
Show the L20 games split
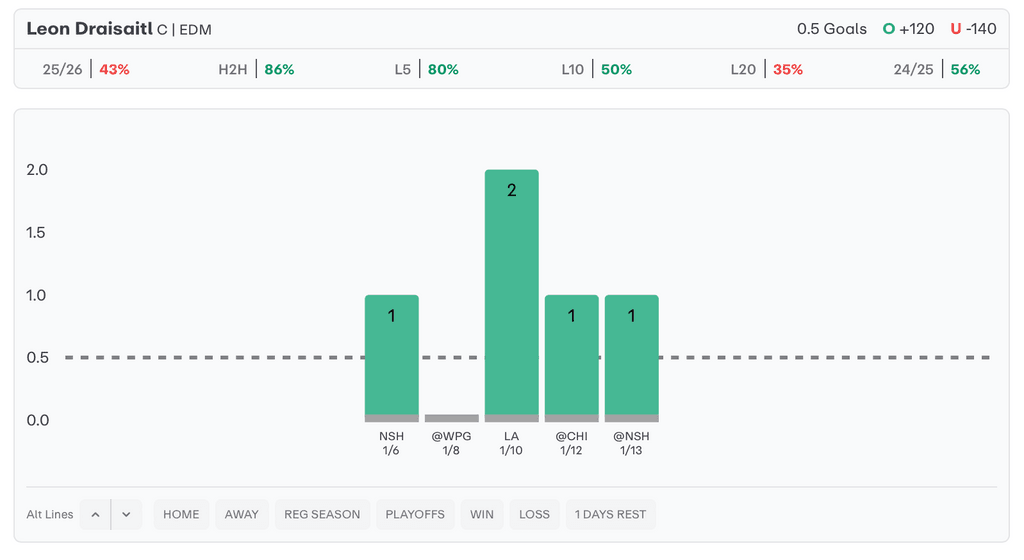[x=767, y=70]
